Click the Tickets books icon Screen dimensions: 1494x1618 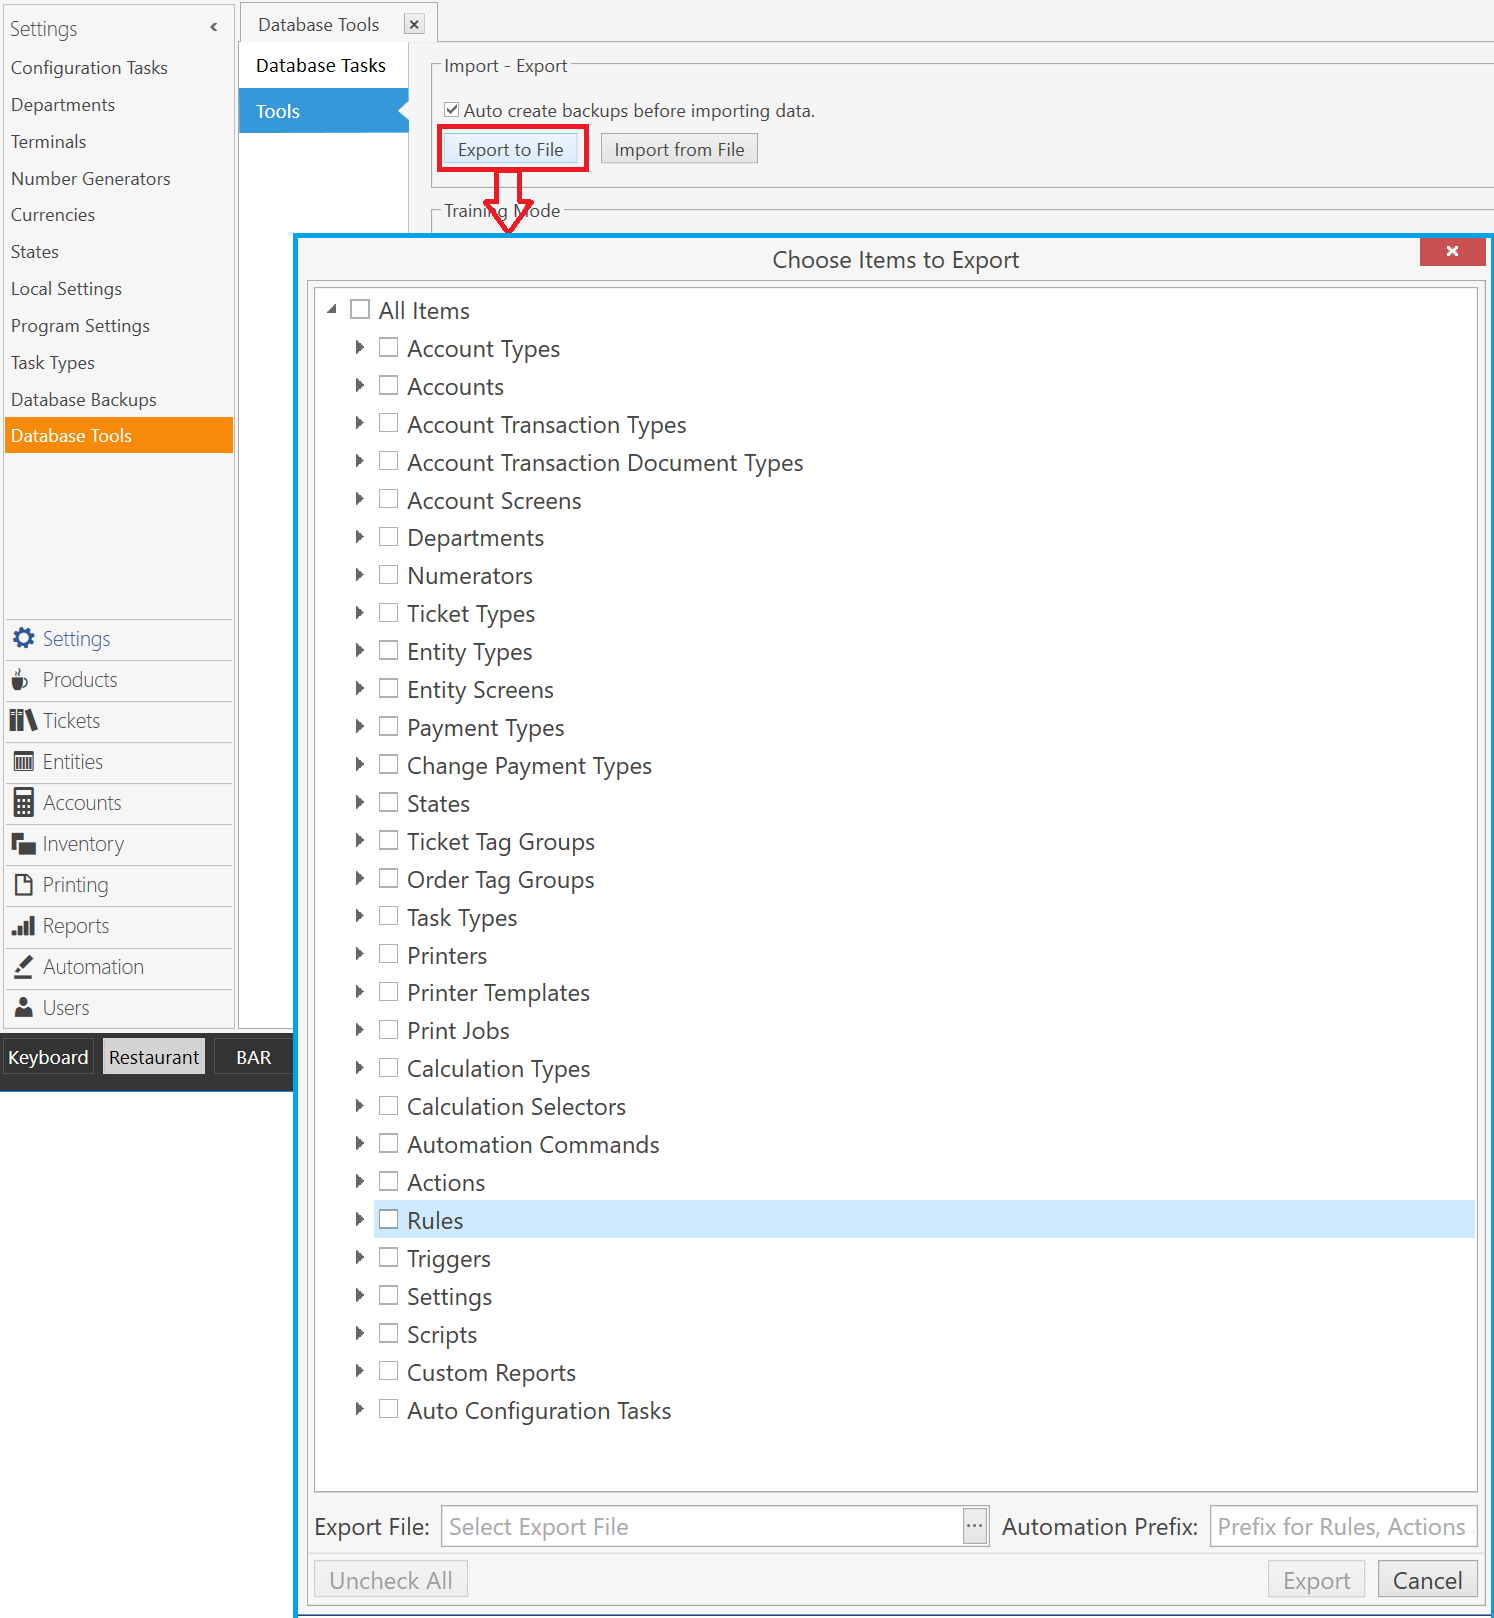pyautogui.click(x=23, y=720)
